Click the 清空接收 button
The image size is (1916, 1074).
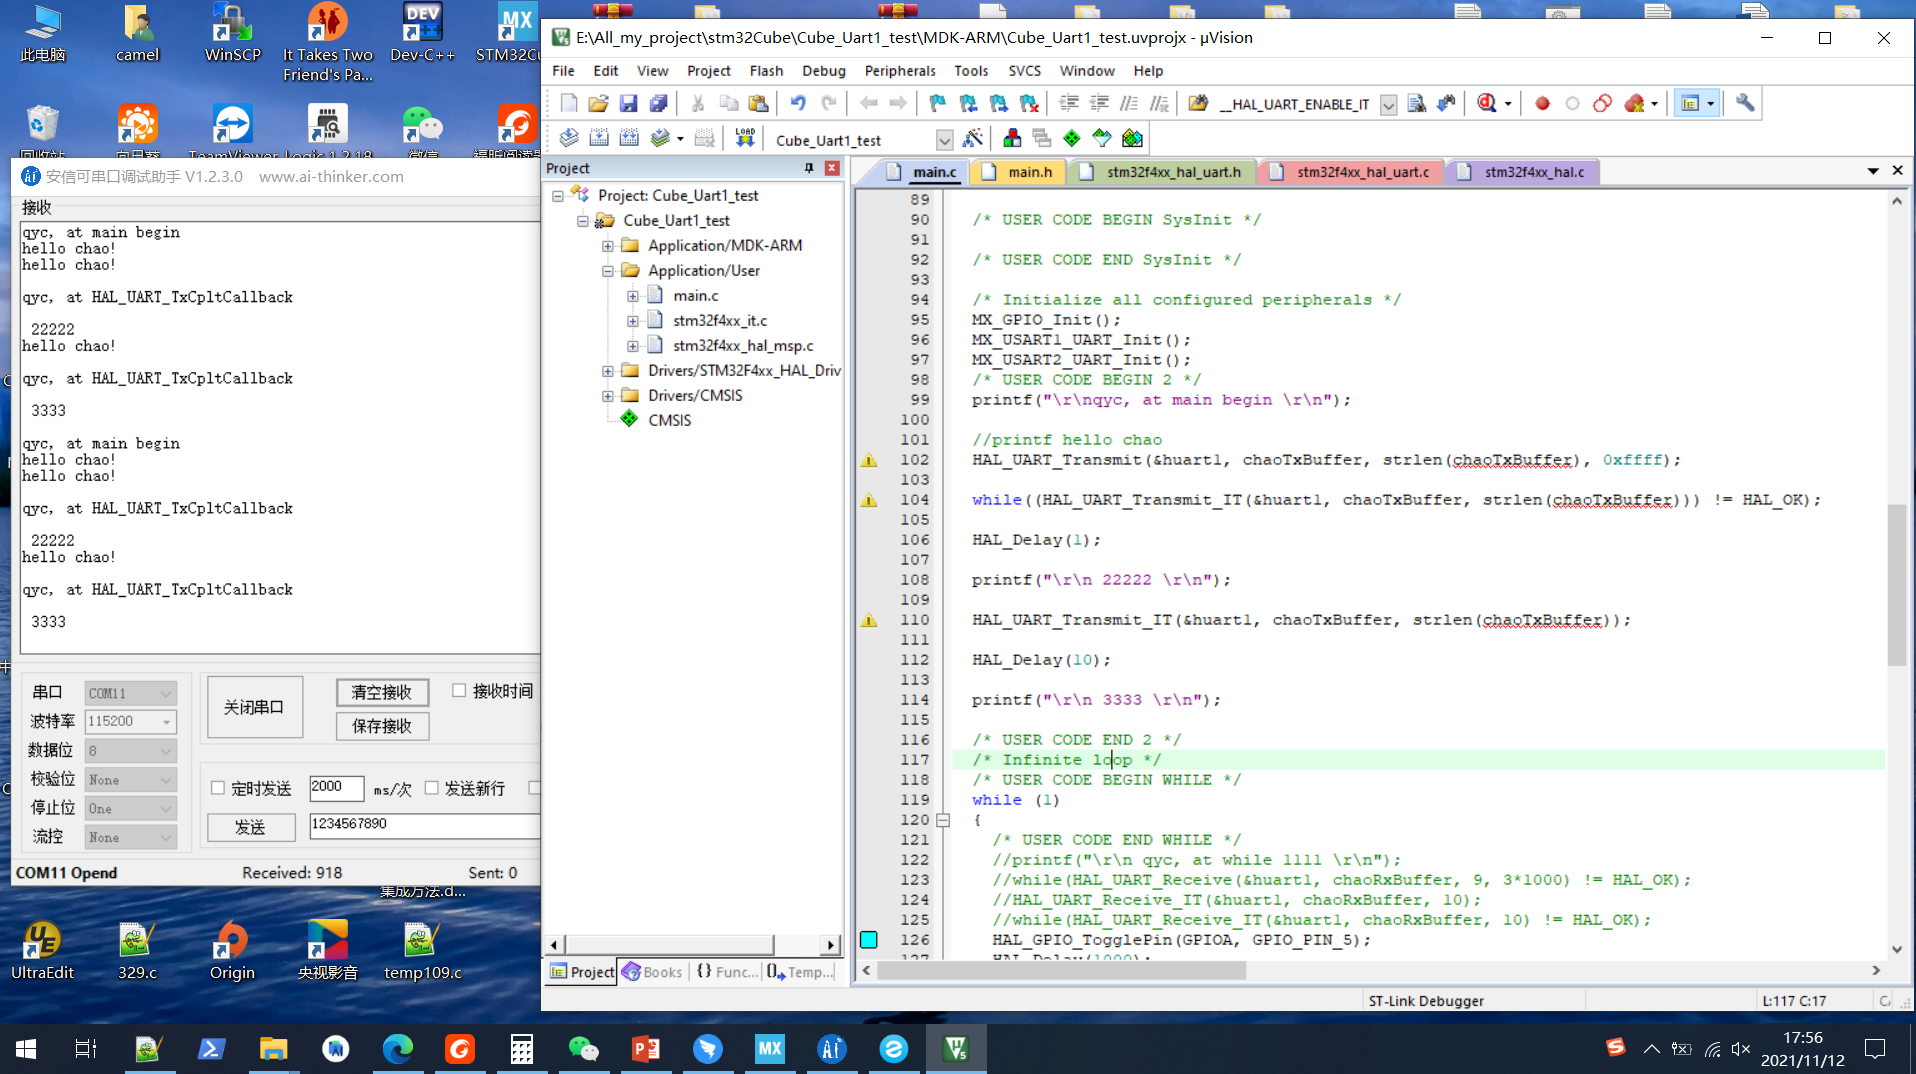[382, 692]
